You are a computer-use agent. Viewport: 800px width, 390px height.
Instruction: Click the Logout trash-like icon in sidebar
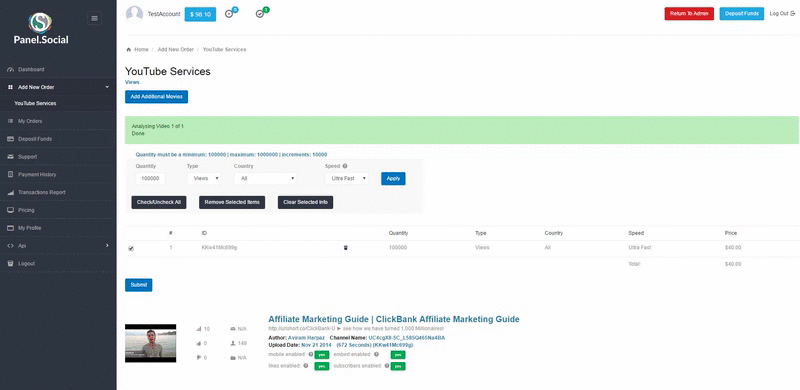pos(11,264)
